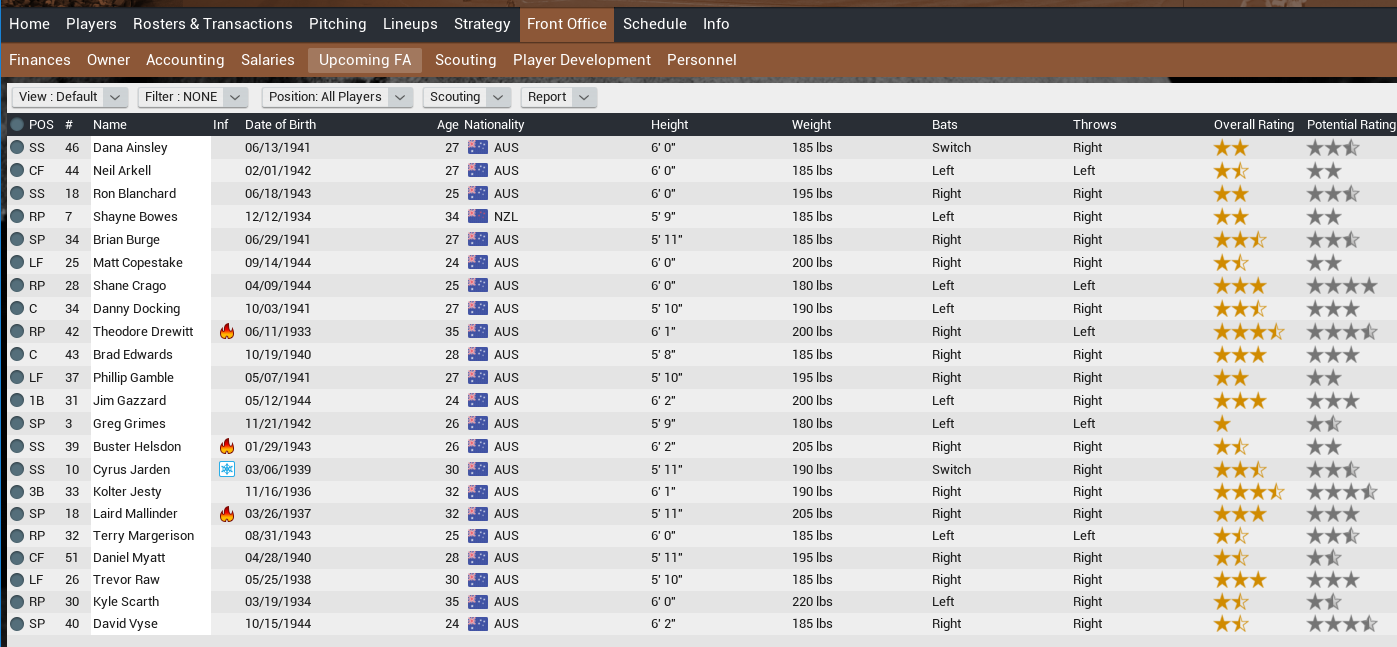The height and width of the screenshot is (647, 1397).
Task: Open the Position: All Players dropdown
Action: pos(337,97)
